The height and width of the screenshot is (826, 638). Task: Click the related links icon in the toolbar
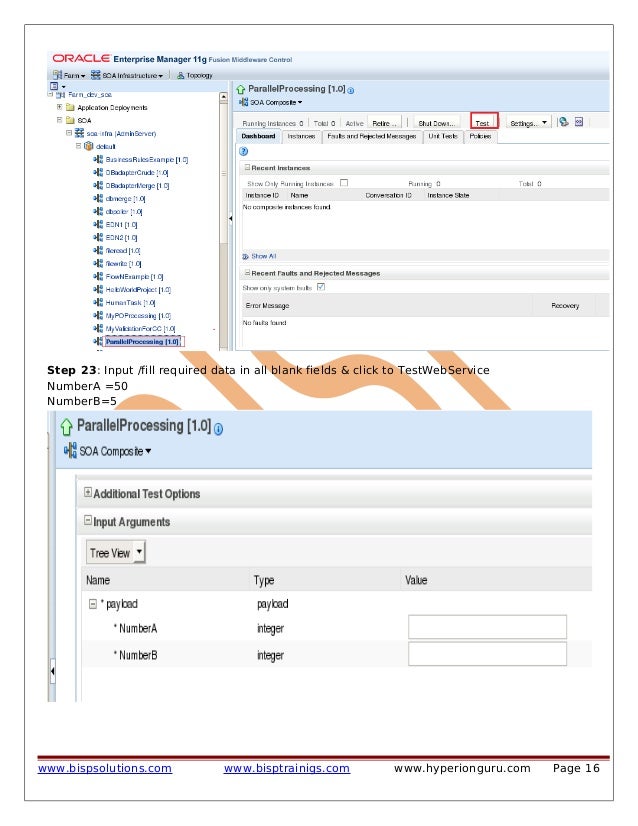point(578,122)
